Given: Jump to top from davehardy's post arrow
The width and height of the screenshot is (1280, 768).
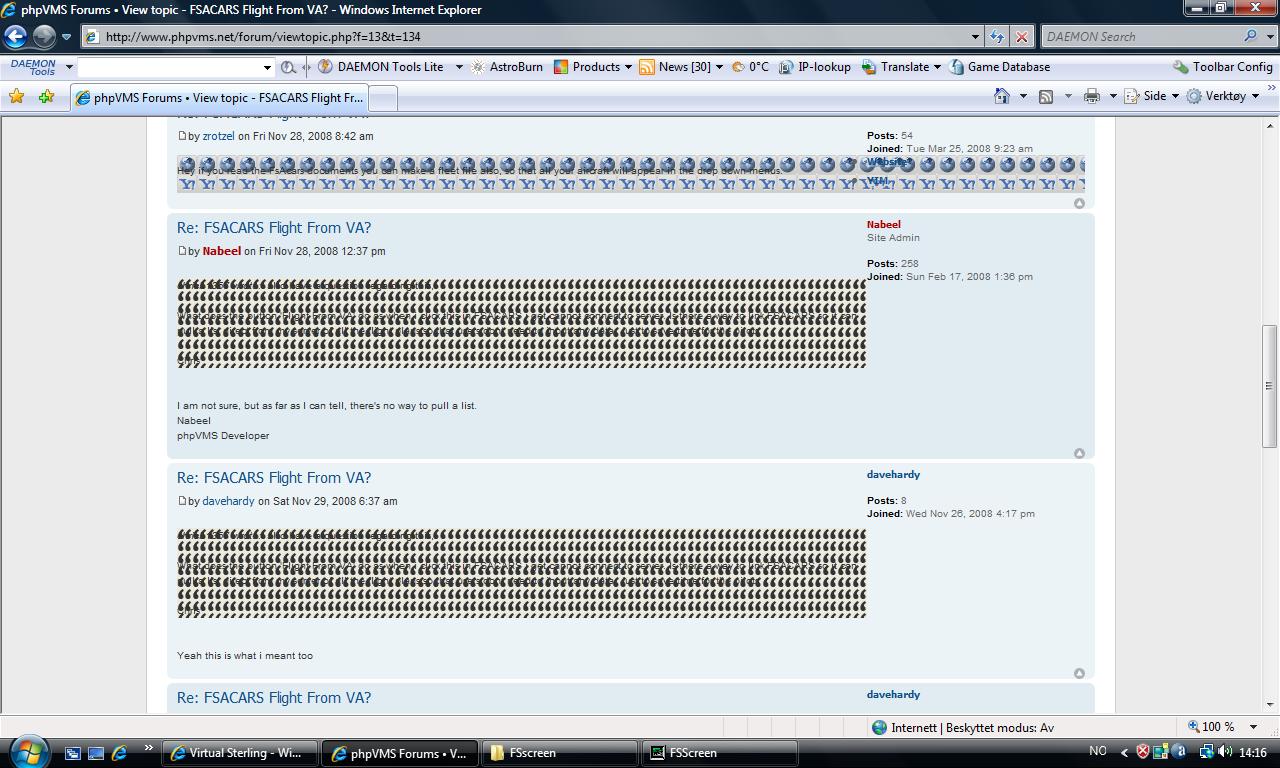Looking at the screenshot, I should pyautogui.click(x=1079, y=674).
